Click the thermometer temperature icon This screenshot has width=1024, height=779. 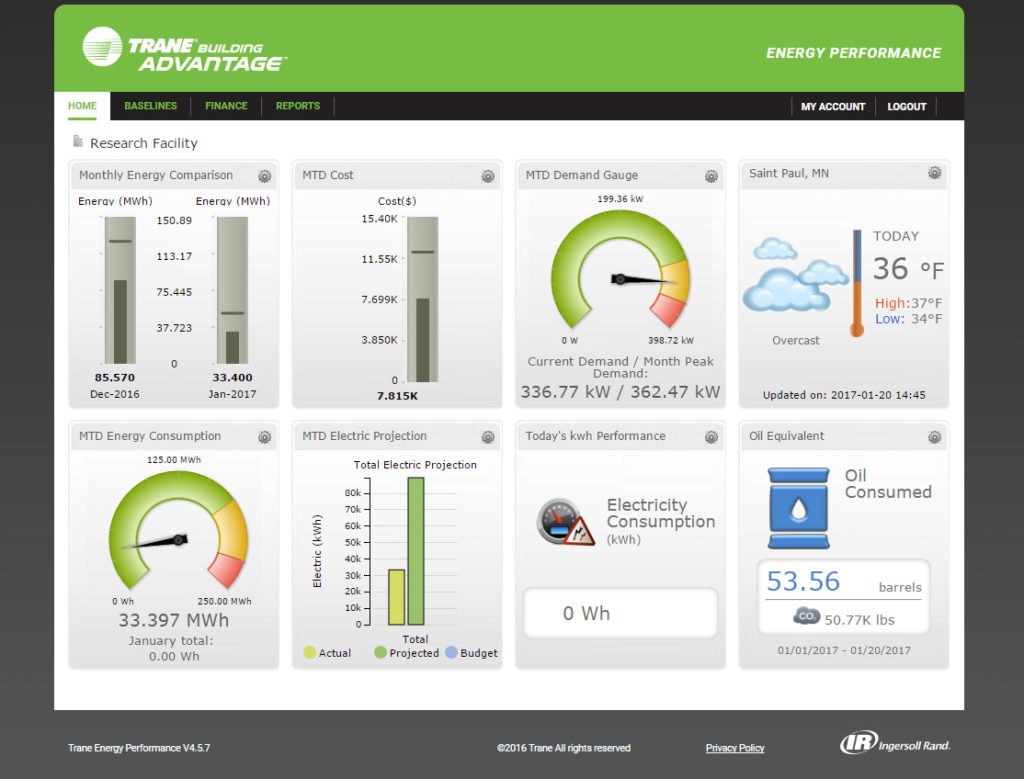point(857,283)
